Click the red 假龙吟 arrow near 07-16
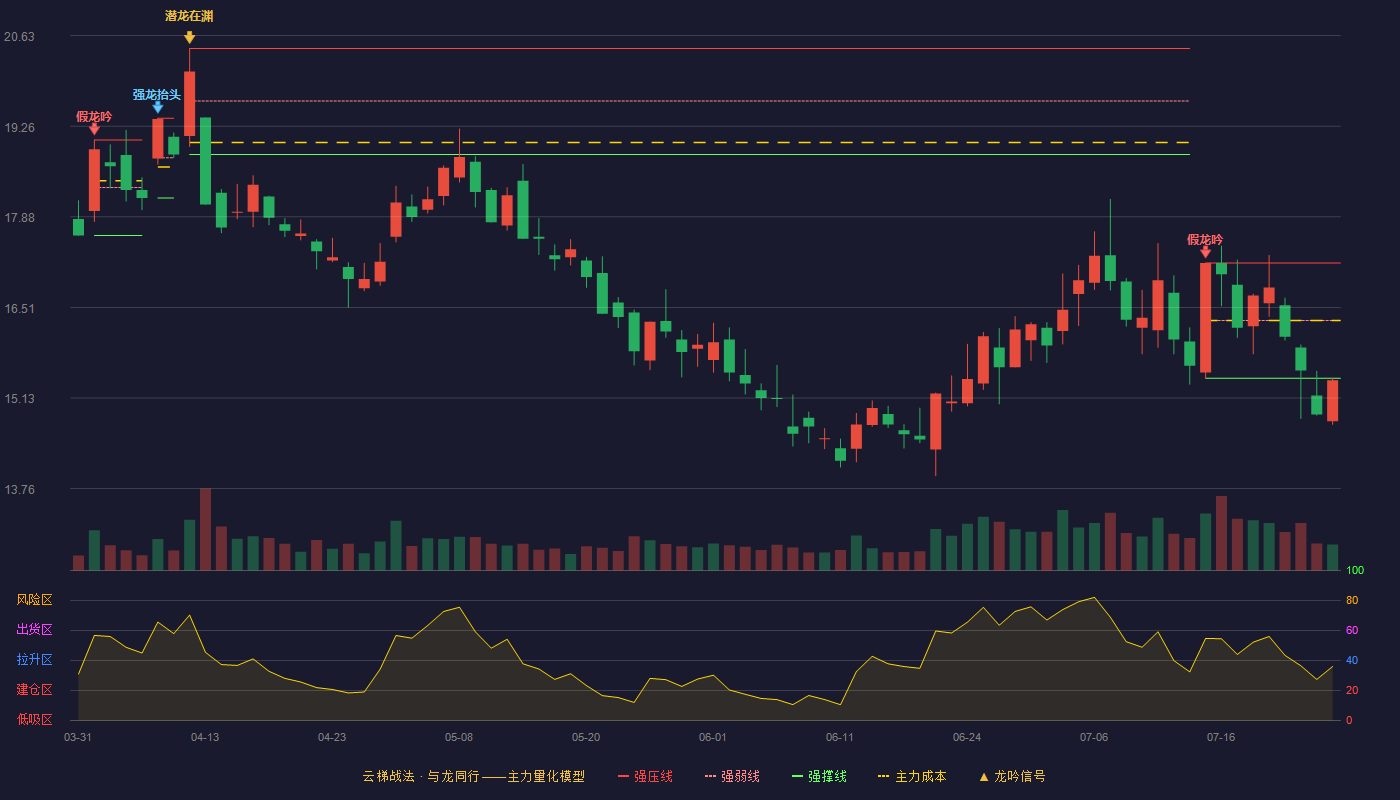 pos(1205,252)
